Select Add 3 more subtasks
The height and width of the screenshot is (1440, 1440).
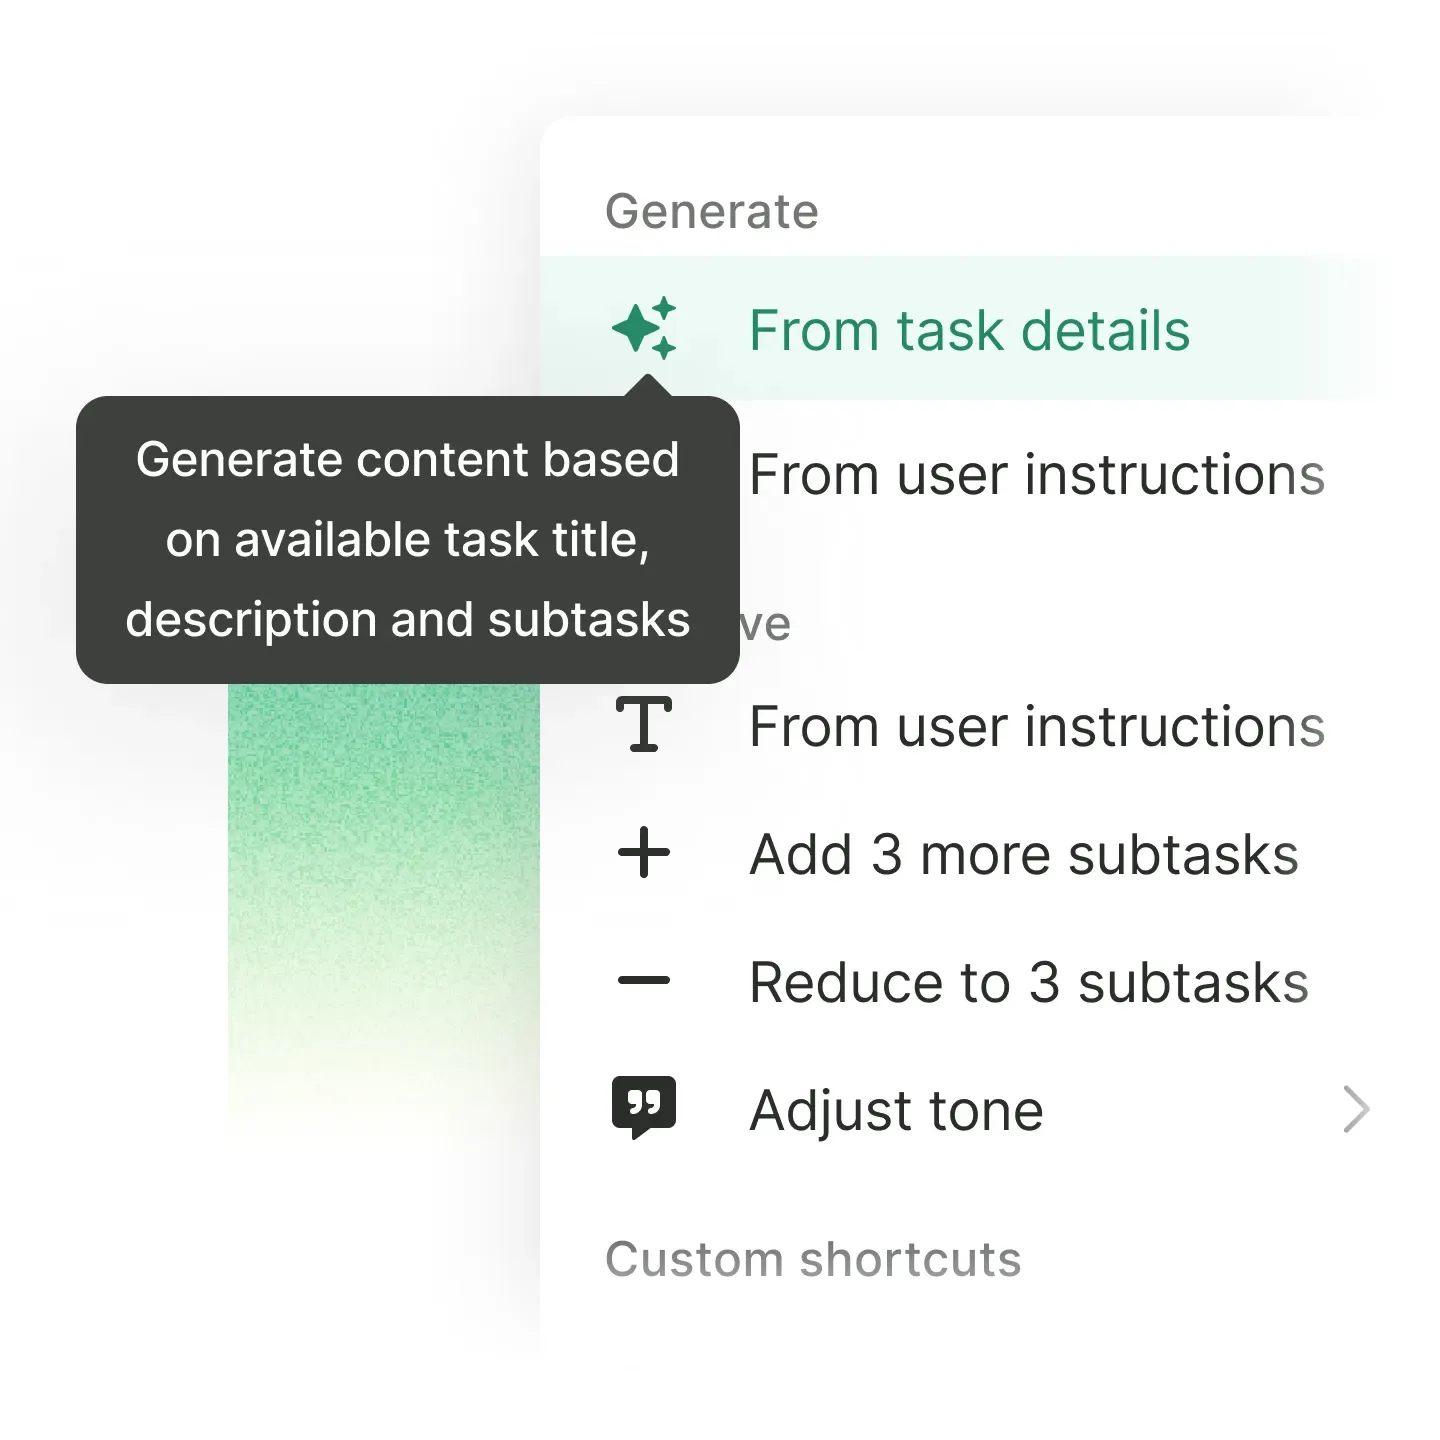click(1023, 855)
